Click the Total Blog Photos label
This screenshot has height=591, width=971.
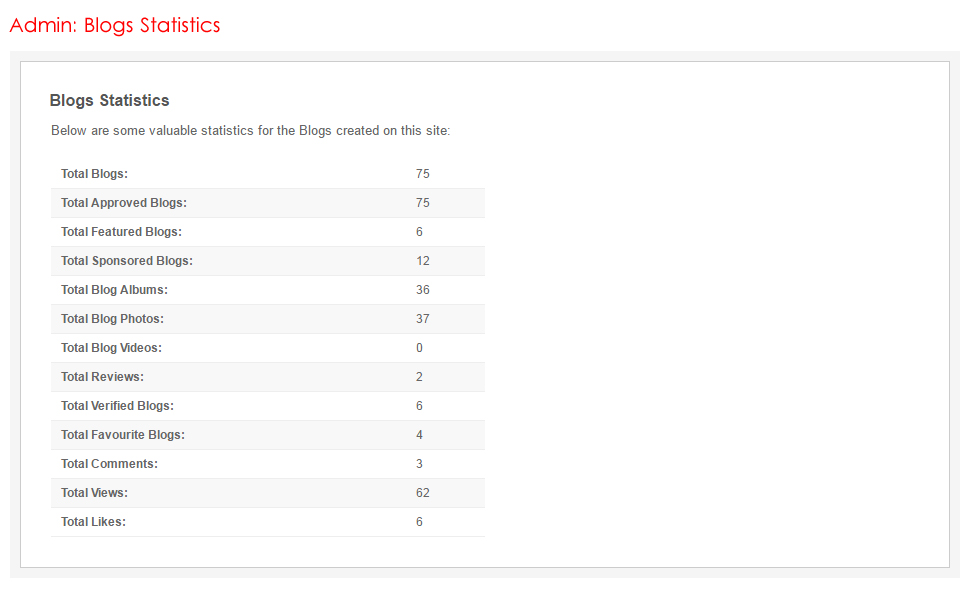112,319
